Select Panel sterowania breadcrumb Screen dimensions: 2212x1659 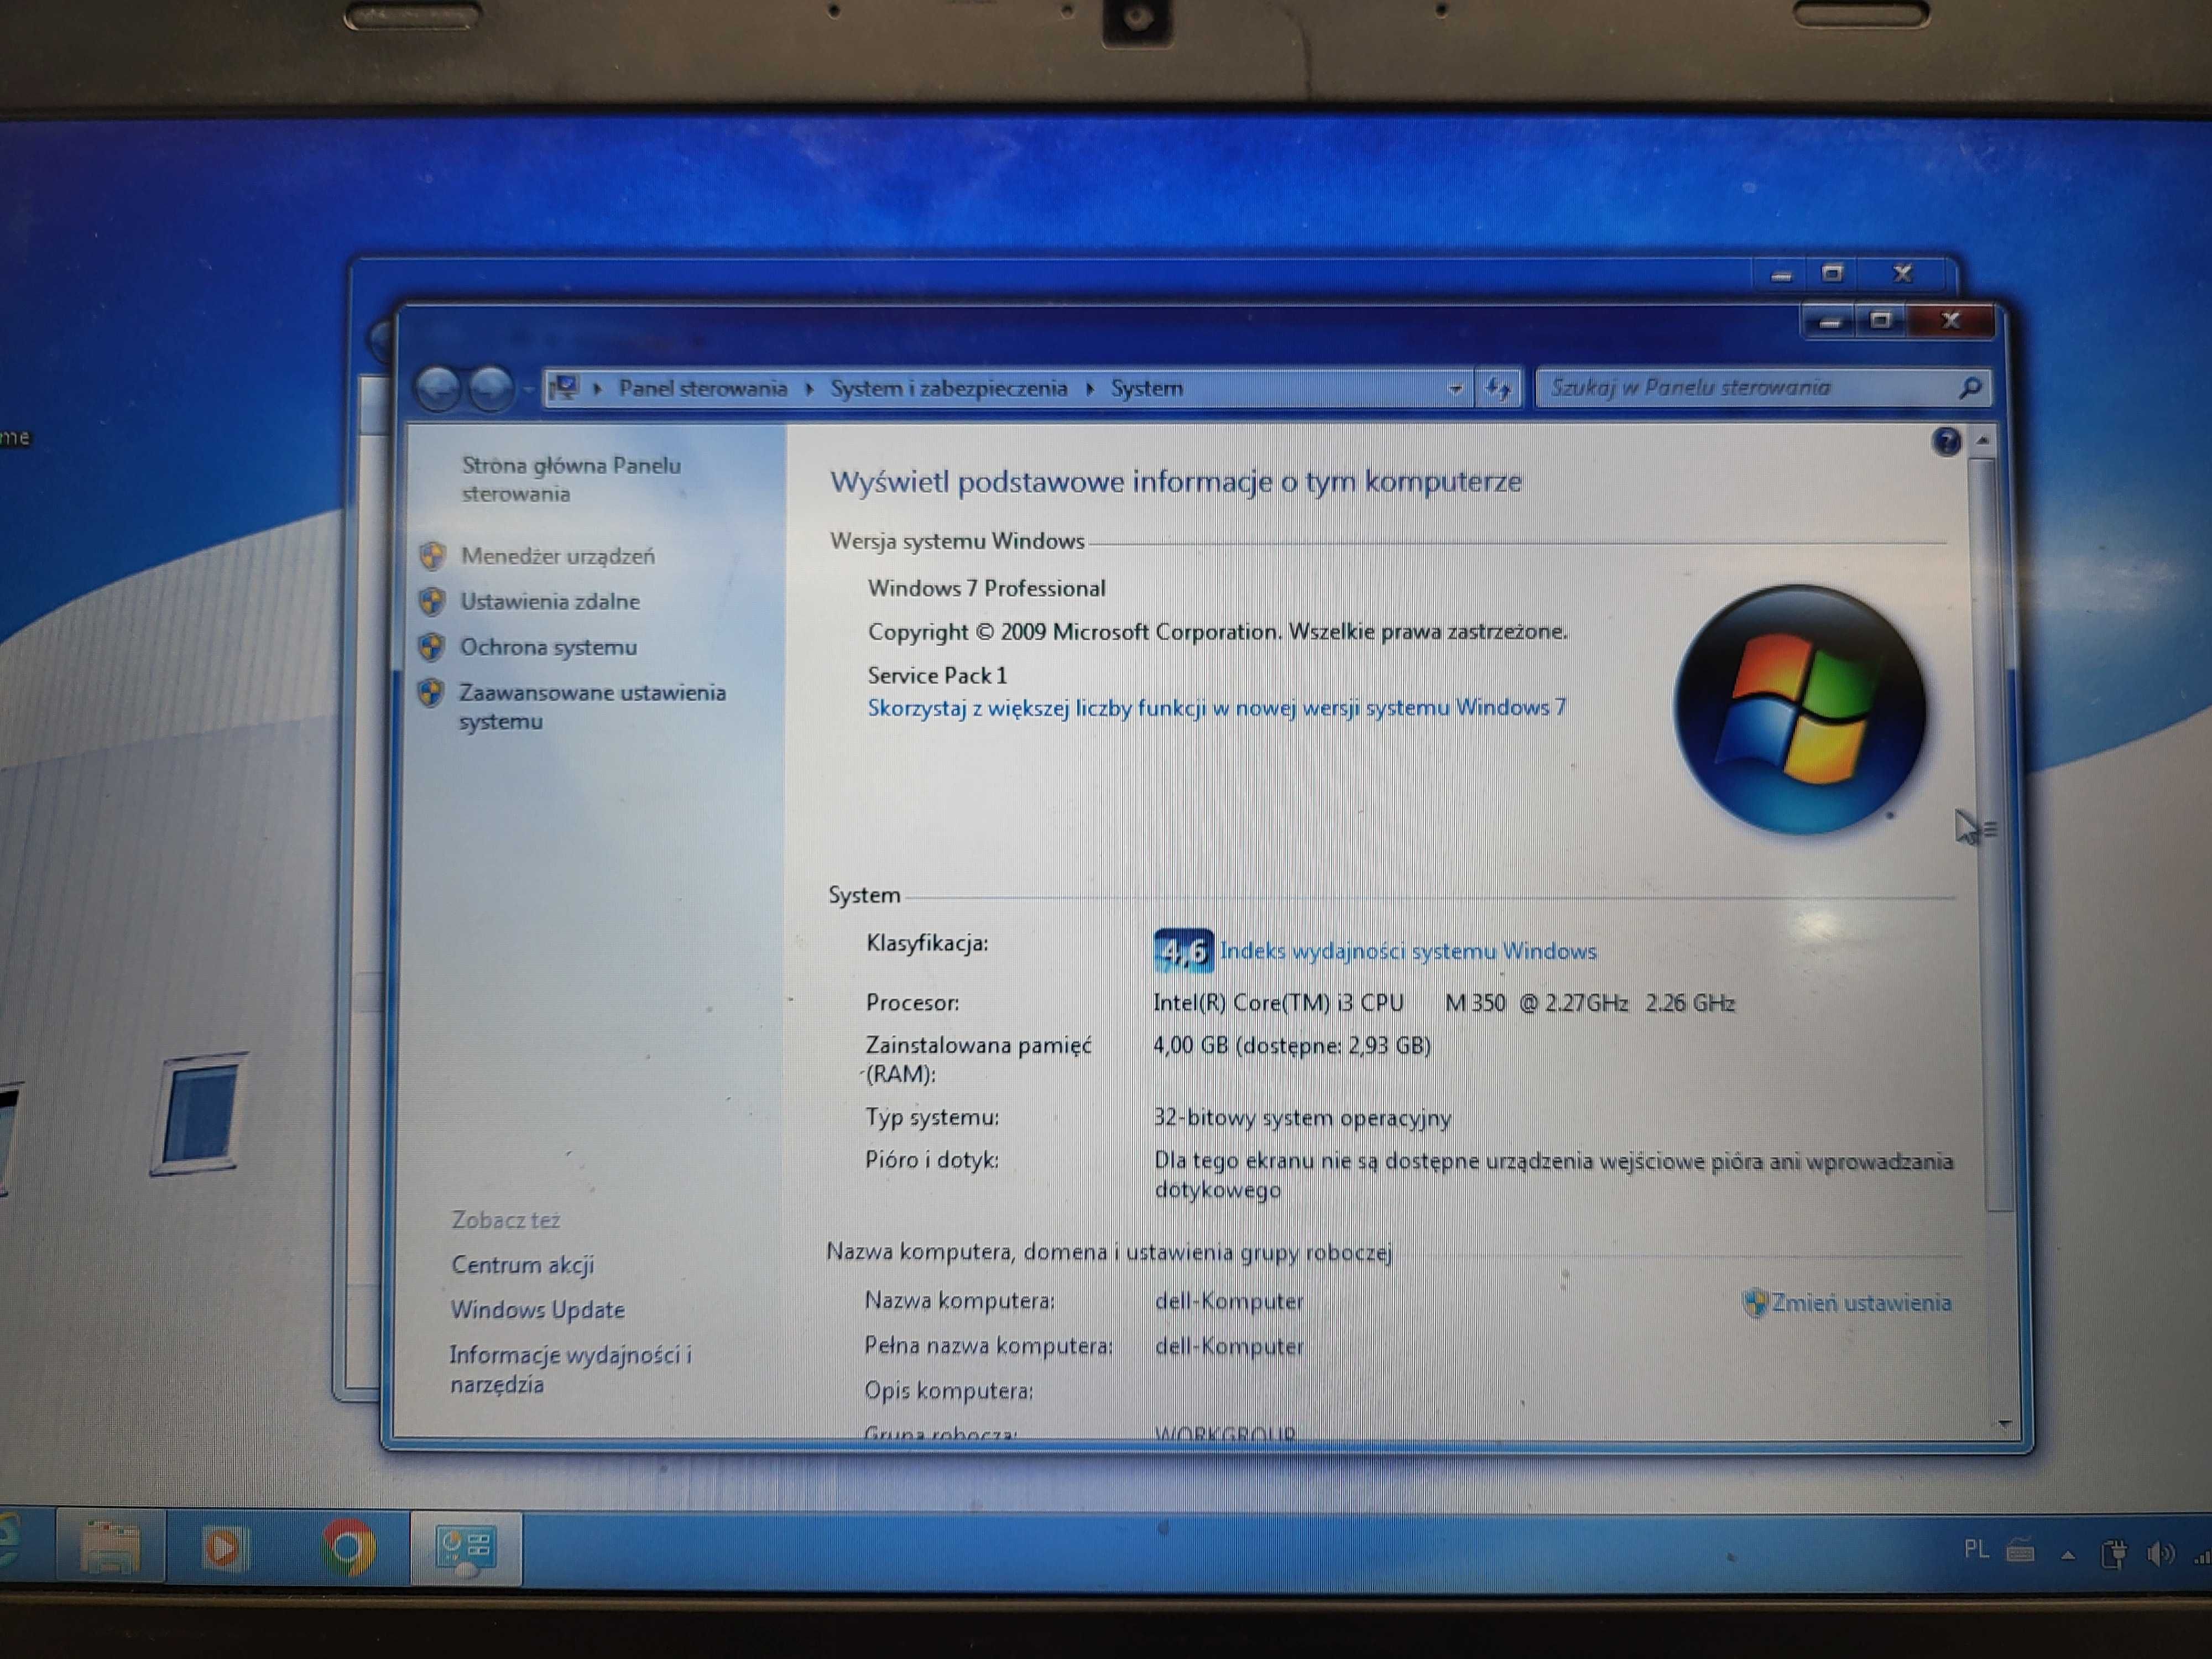[x=702, y=388]
